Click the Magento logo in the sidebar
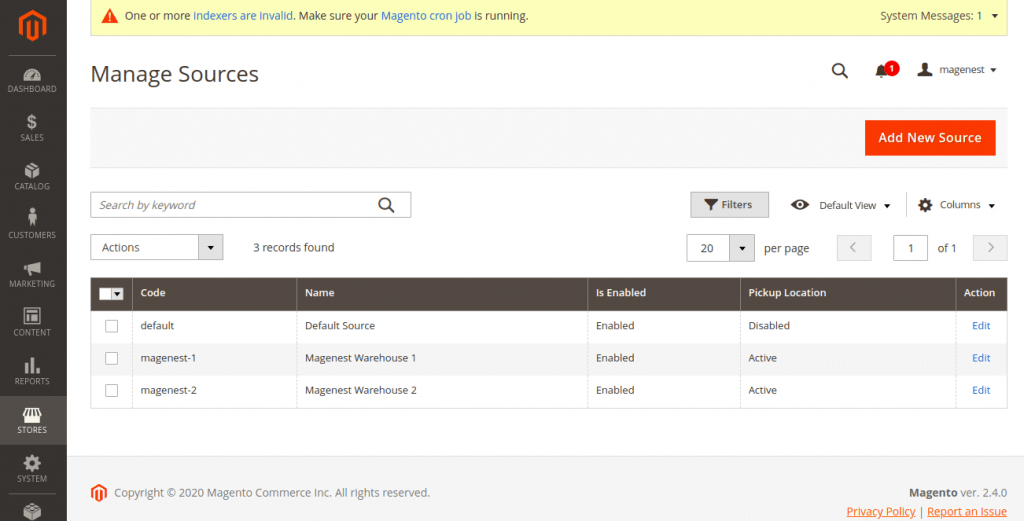This screenshot has height=521, width=1024. point(32,26)
